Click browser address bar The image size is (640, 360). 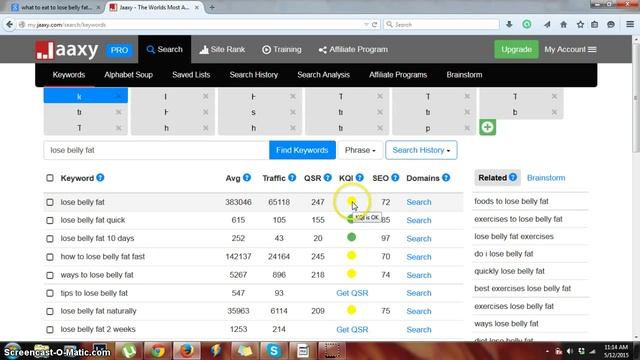point(192,24)
